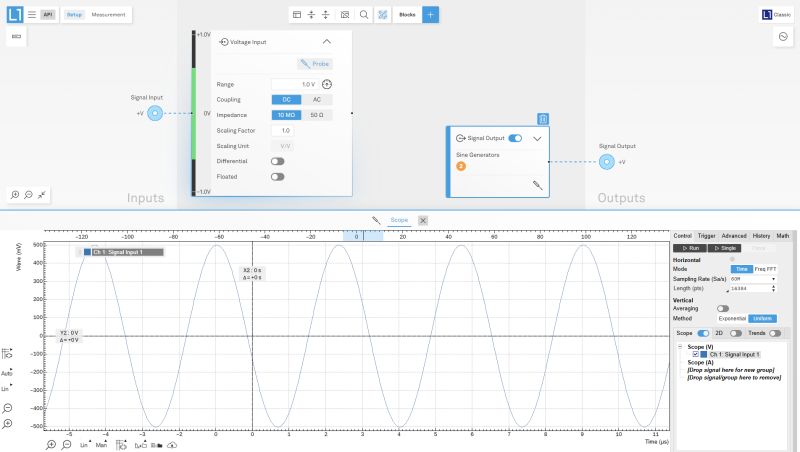Click the Run button
Screen dimensions: 800x452
(x=690, y=248)
